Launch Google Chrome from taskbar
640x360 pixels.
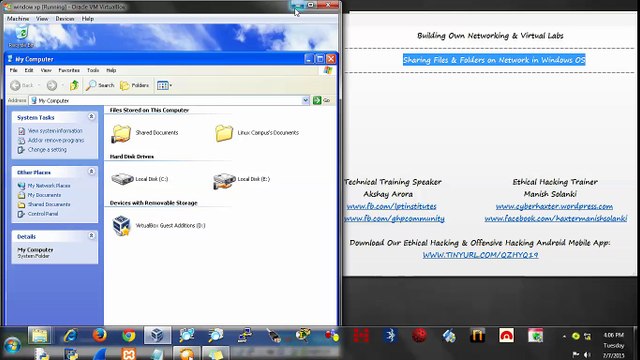point(129,336)
